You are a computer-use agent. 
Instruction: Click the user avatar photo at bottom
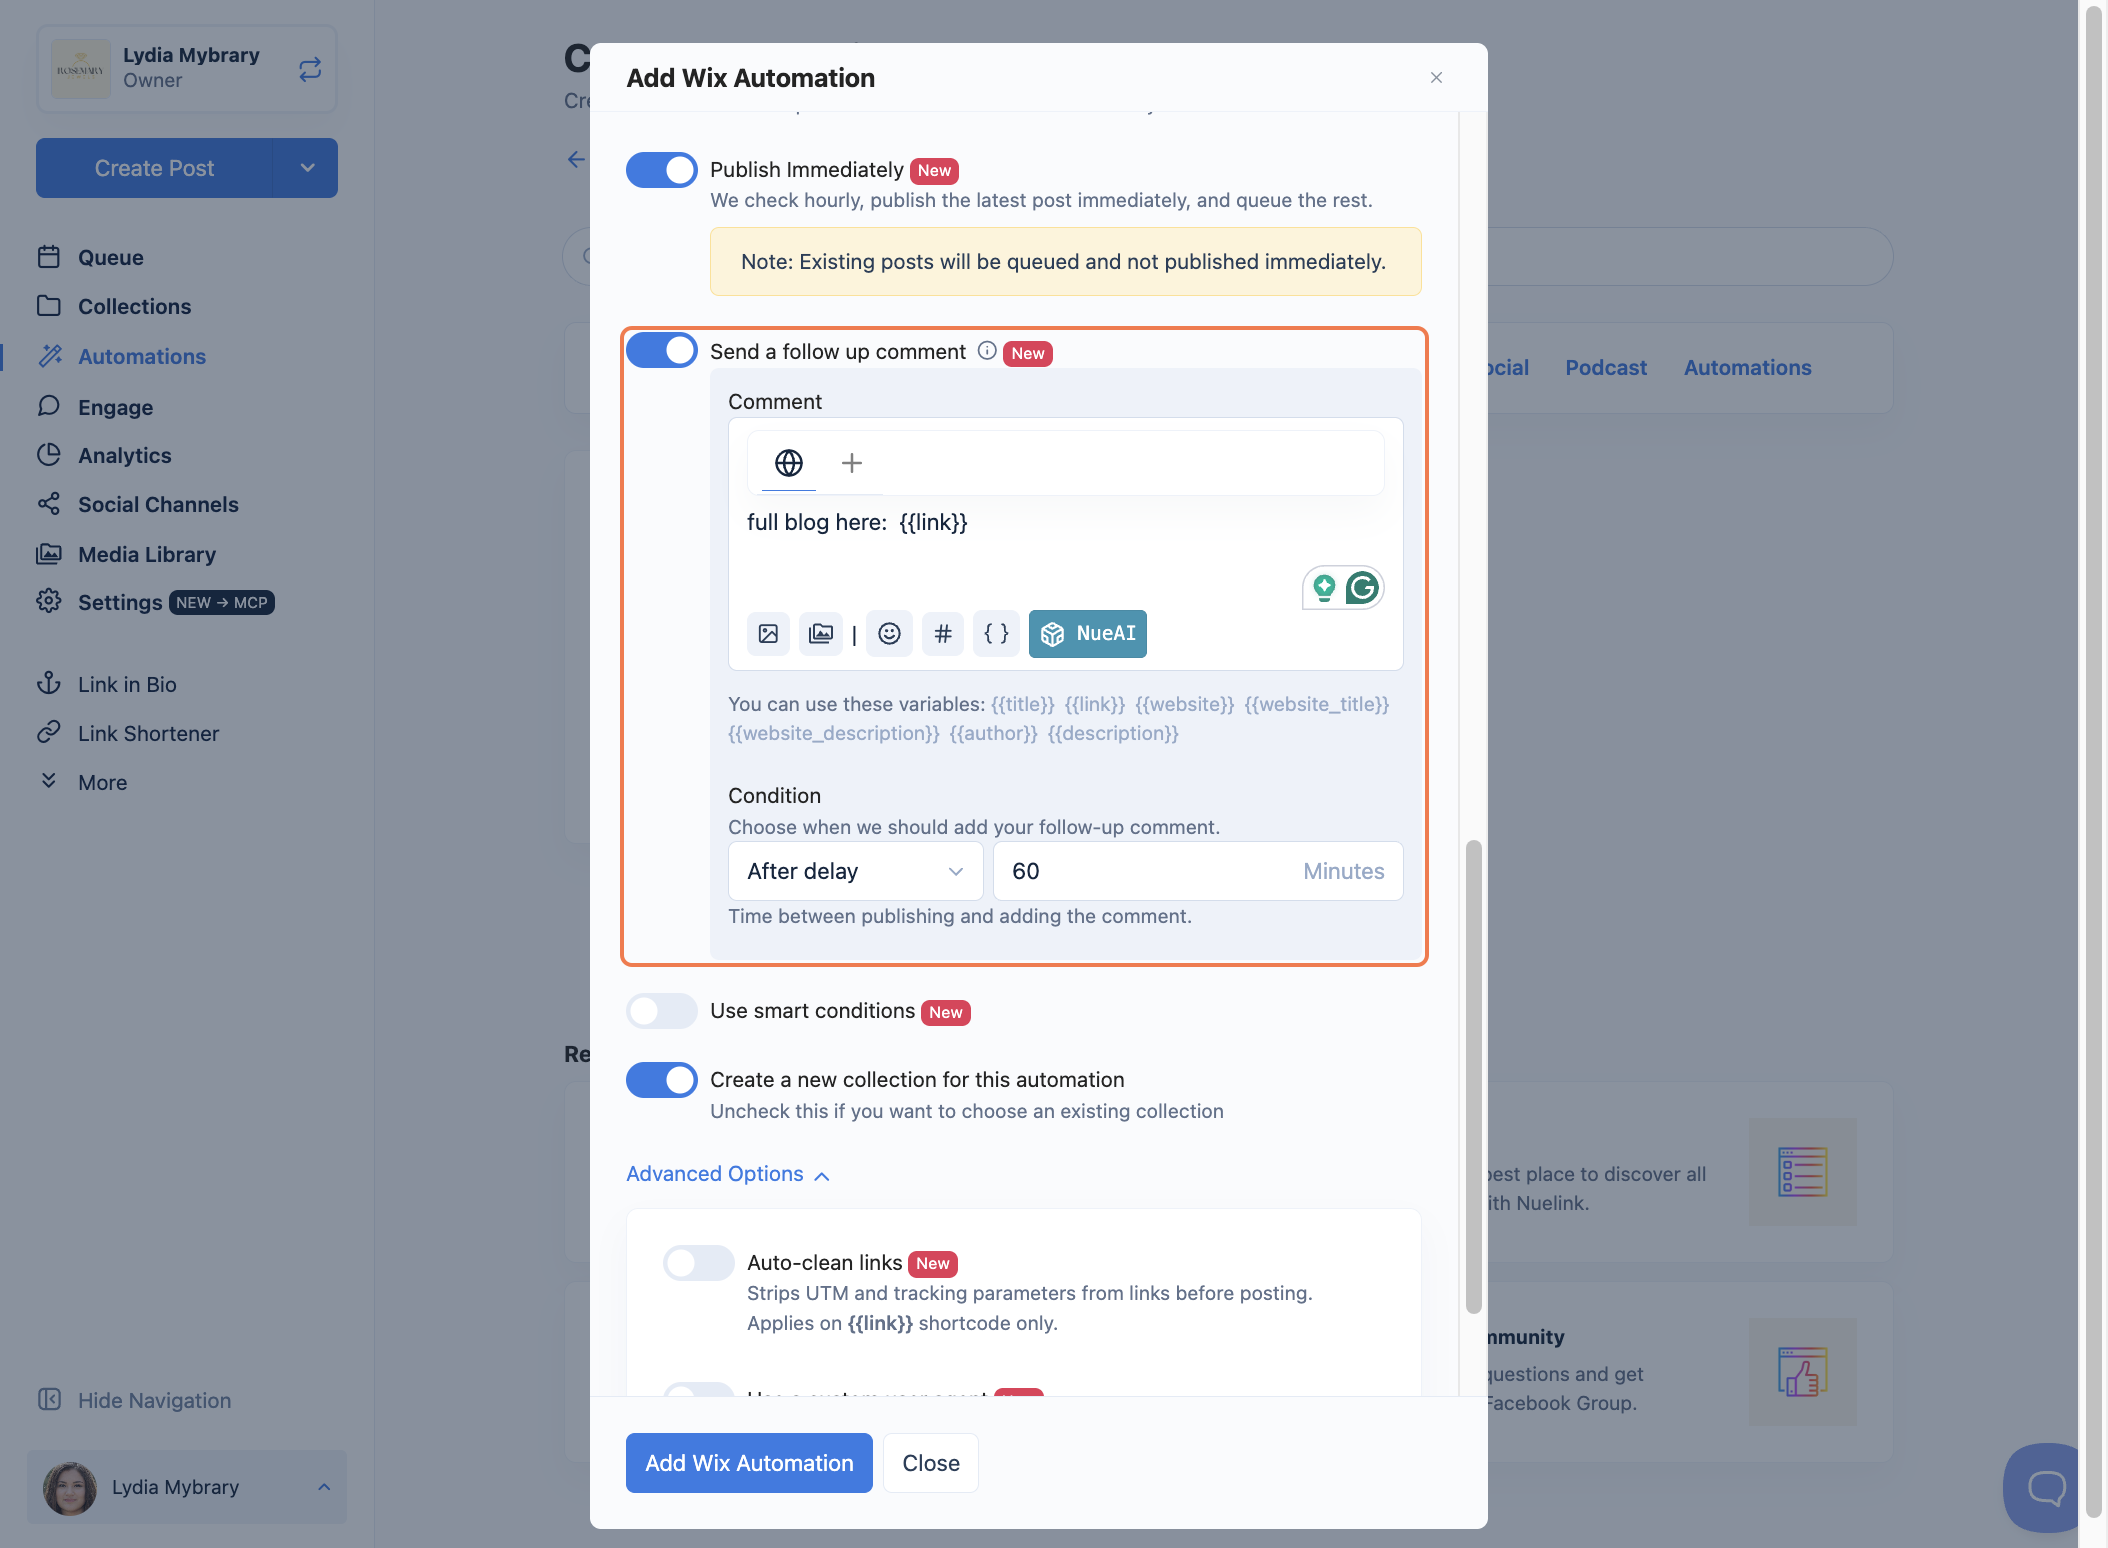click(x=70, y=1488)
